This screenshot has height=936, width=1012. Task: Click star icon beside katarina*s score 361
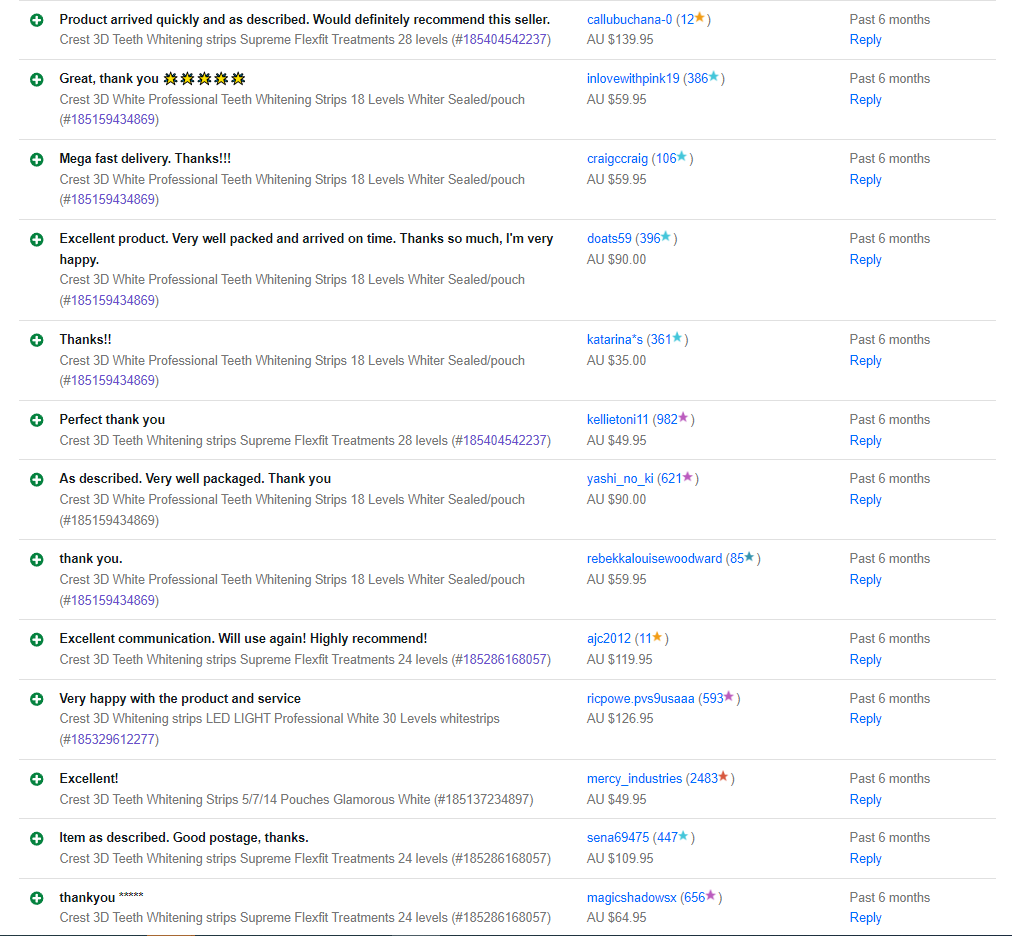(x=677, y=337)
